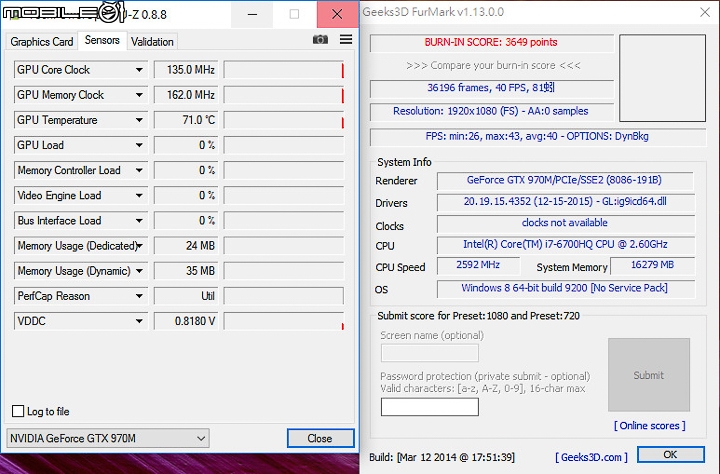Click the FPS min:26 max:43 avg:40 field
Viewport: 720px width, 474px height.
click(x=538, y=137)
